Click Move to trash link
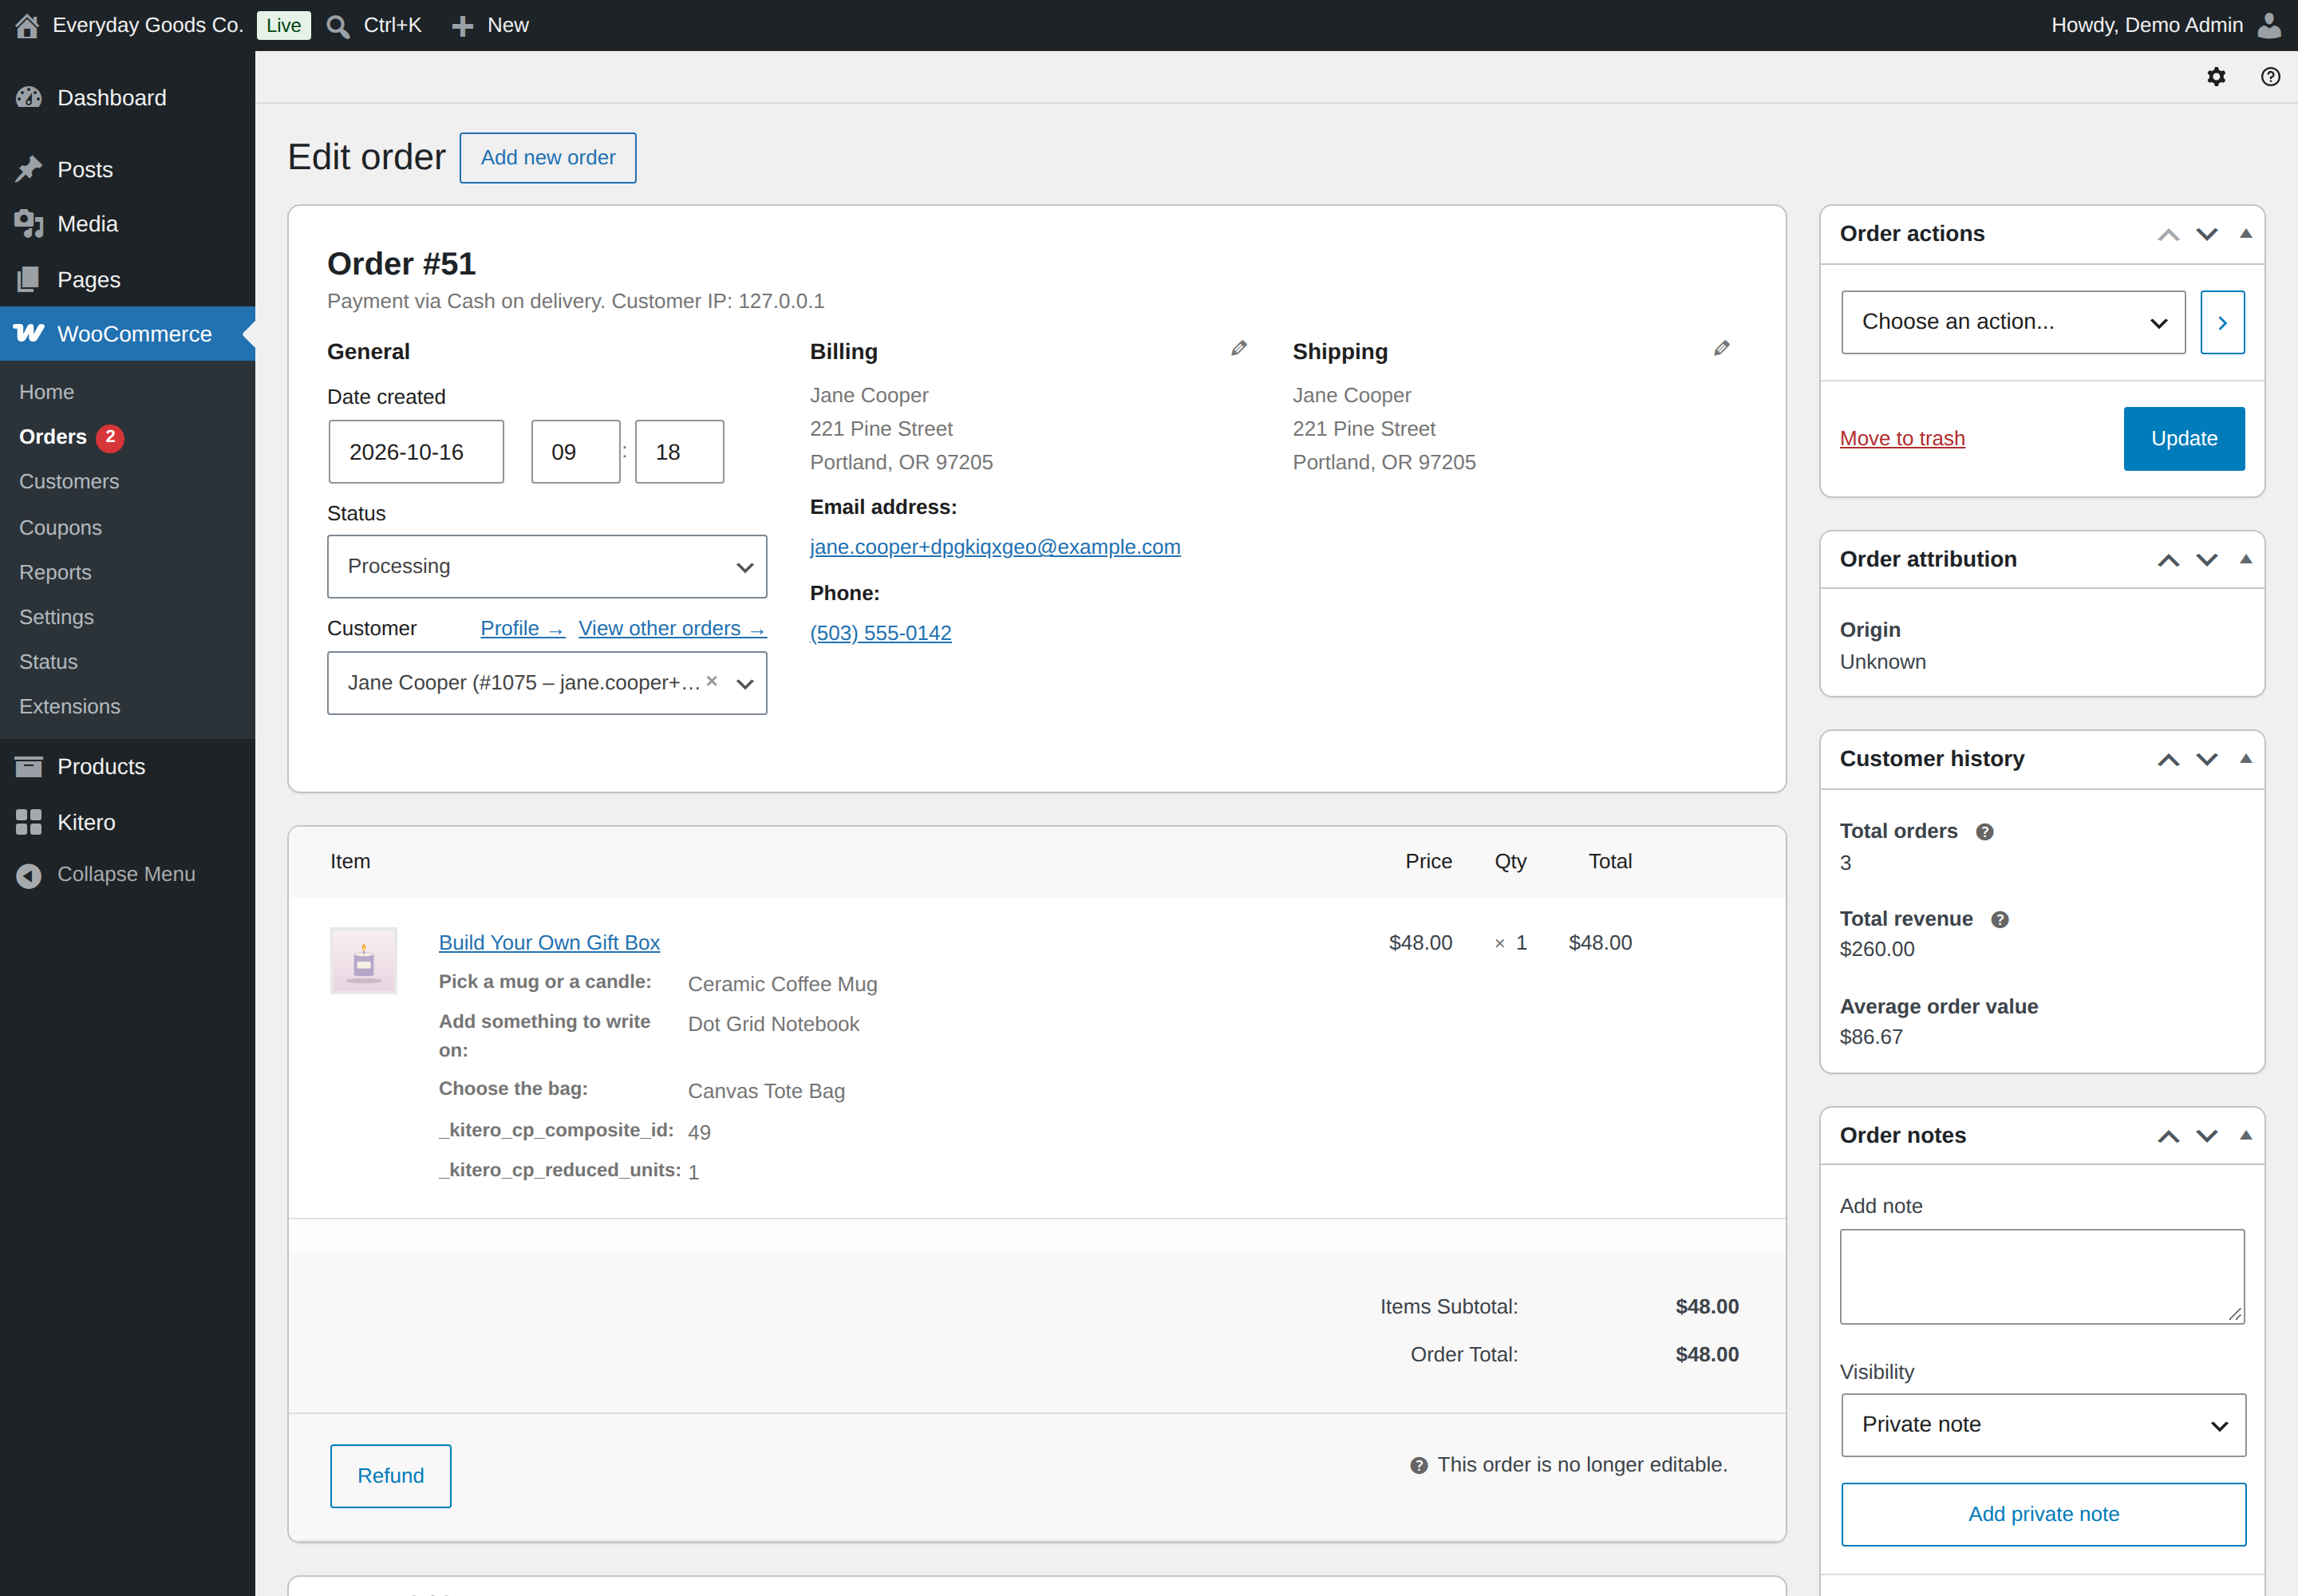Screen dimensions: 2298x1596 [x=1902, y=439]
